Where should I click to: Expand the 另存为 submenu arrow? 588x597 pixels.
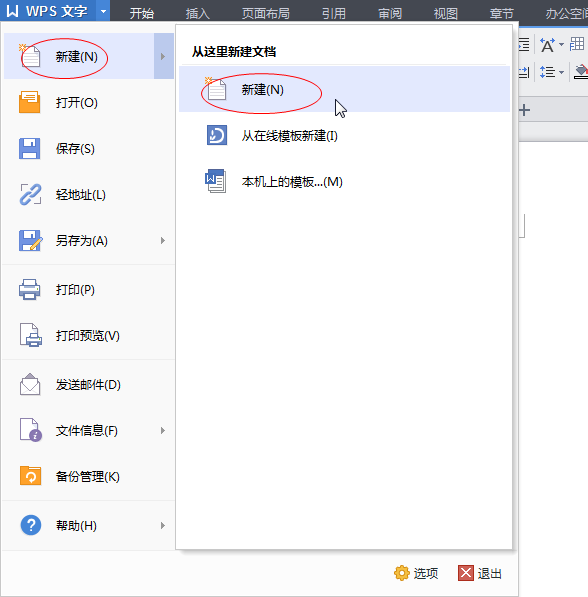(163, 241)
